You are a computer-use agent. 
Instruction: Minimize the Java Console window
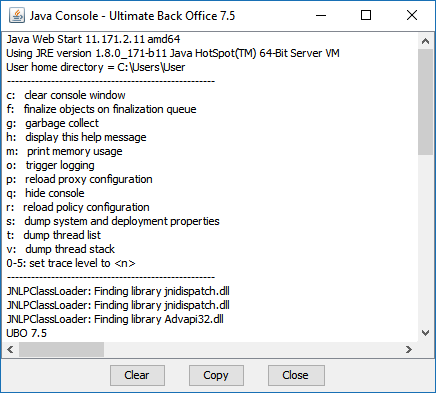coord(321,15)
